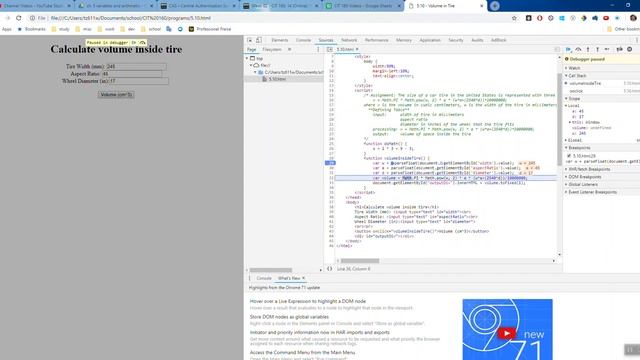The image size is (640, 360).
Task: Click the browser address bar URL
Action: tap(131, 18)
